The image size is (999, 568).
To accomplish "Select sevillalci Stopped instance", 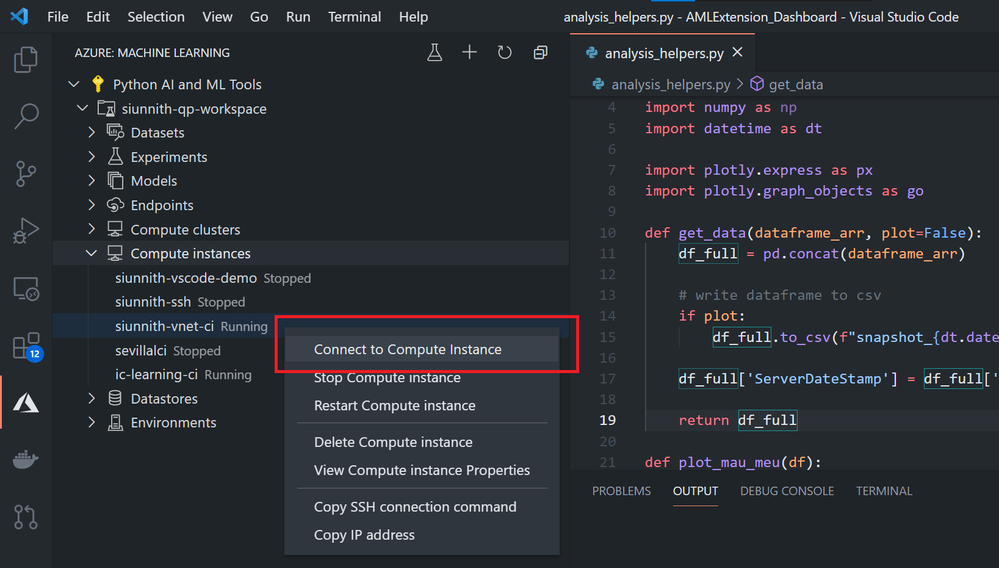I will coord(168,351).
